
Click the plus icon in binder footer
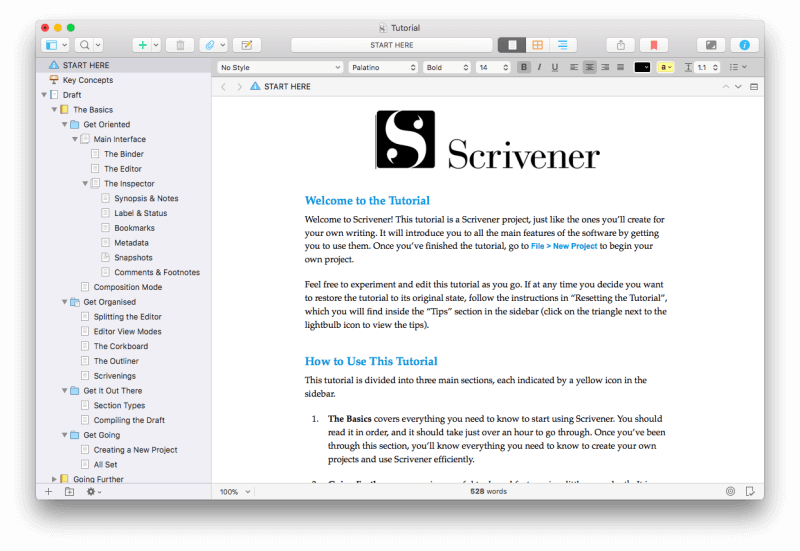point(48,492)
